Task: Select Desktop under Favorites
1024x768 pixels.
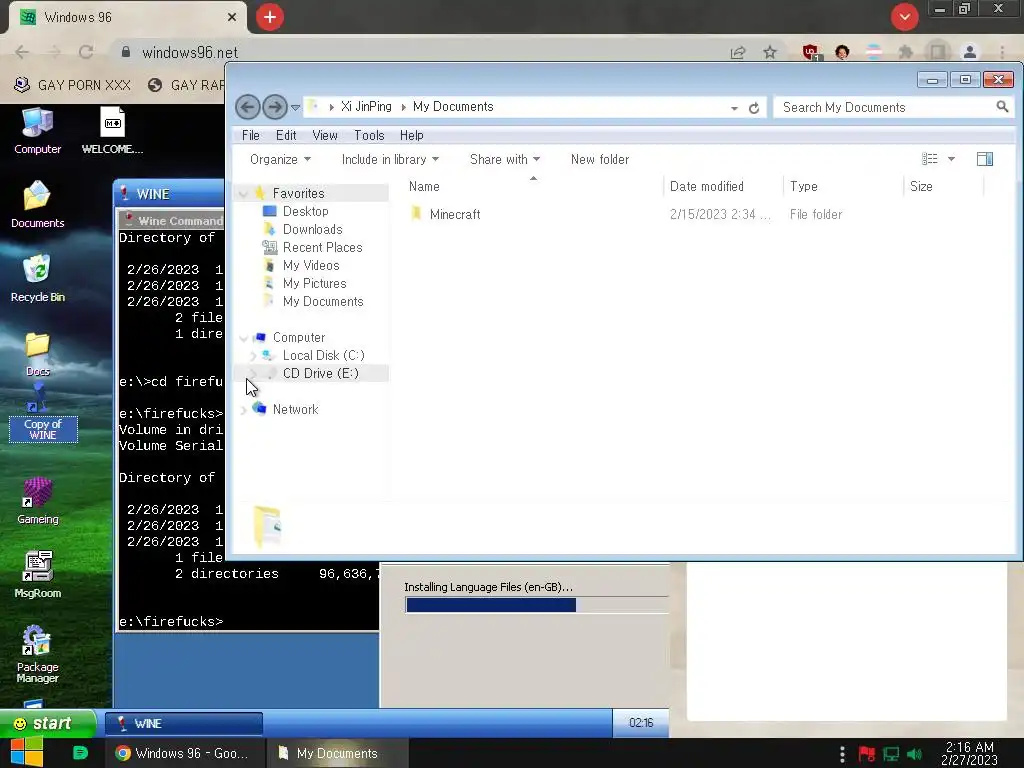Action: [305, 212]
